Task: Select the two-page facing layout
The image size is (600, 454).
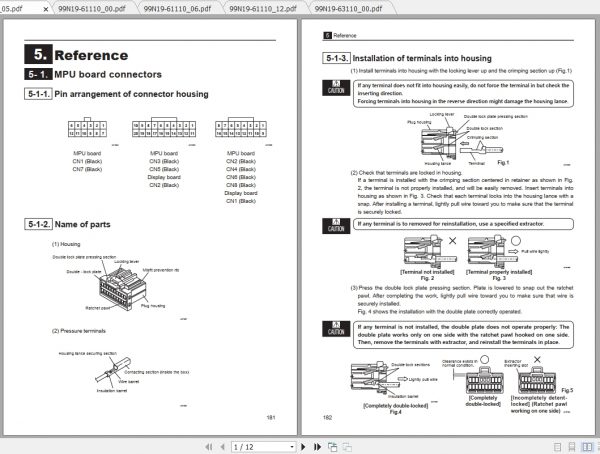Action: click(x=587, y=447)
